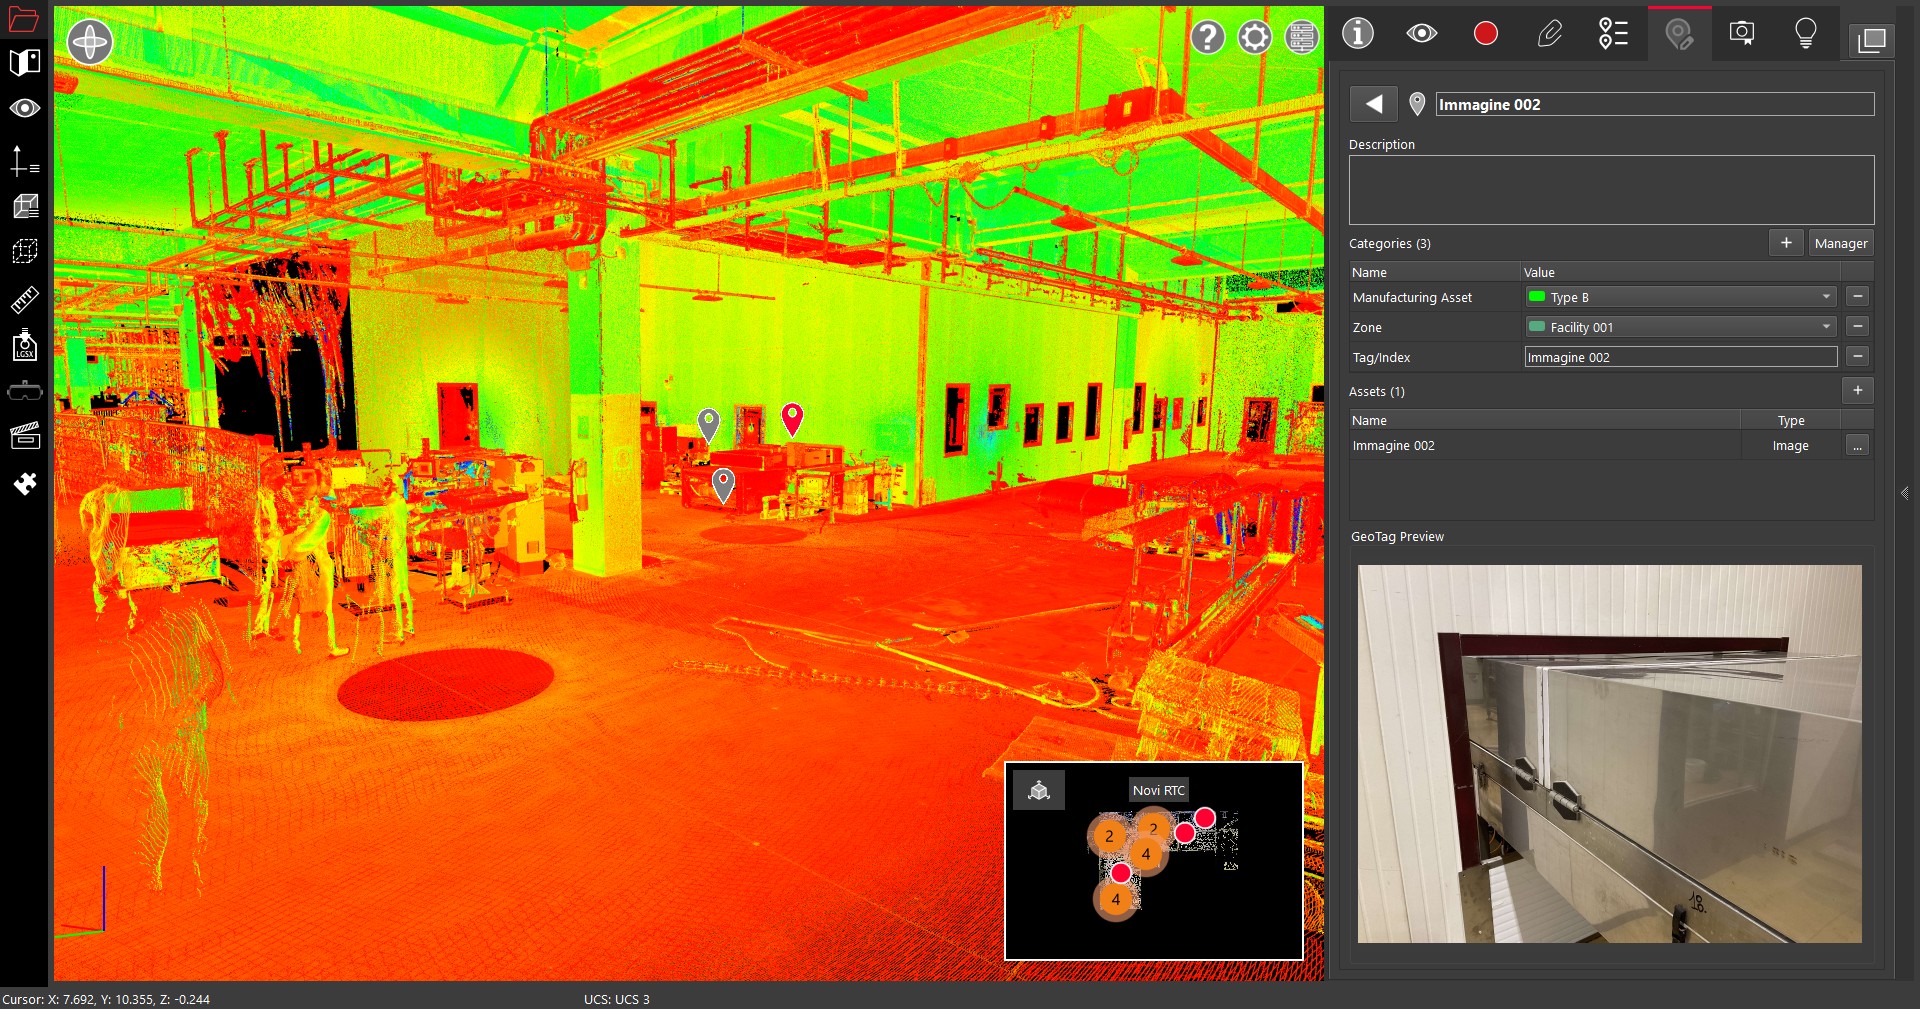1920x1009 pixels.
Task: Click back arrow beside Immagine 002 name
Action: click(x=1373, y=104)
